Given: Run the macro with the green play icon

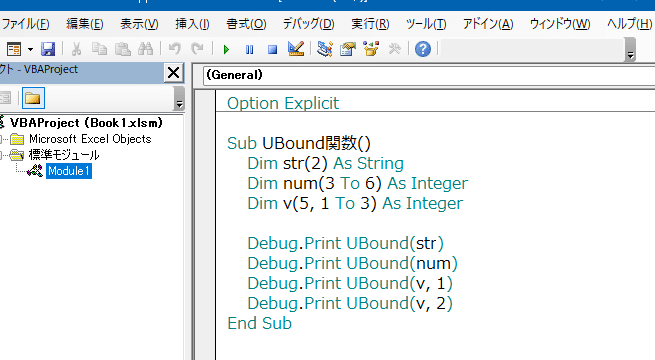Looking at the screenshot, I should pos(226,50).
